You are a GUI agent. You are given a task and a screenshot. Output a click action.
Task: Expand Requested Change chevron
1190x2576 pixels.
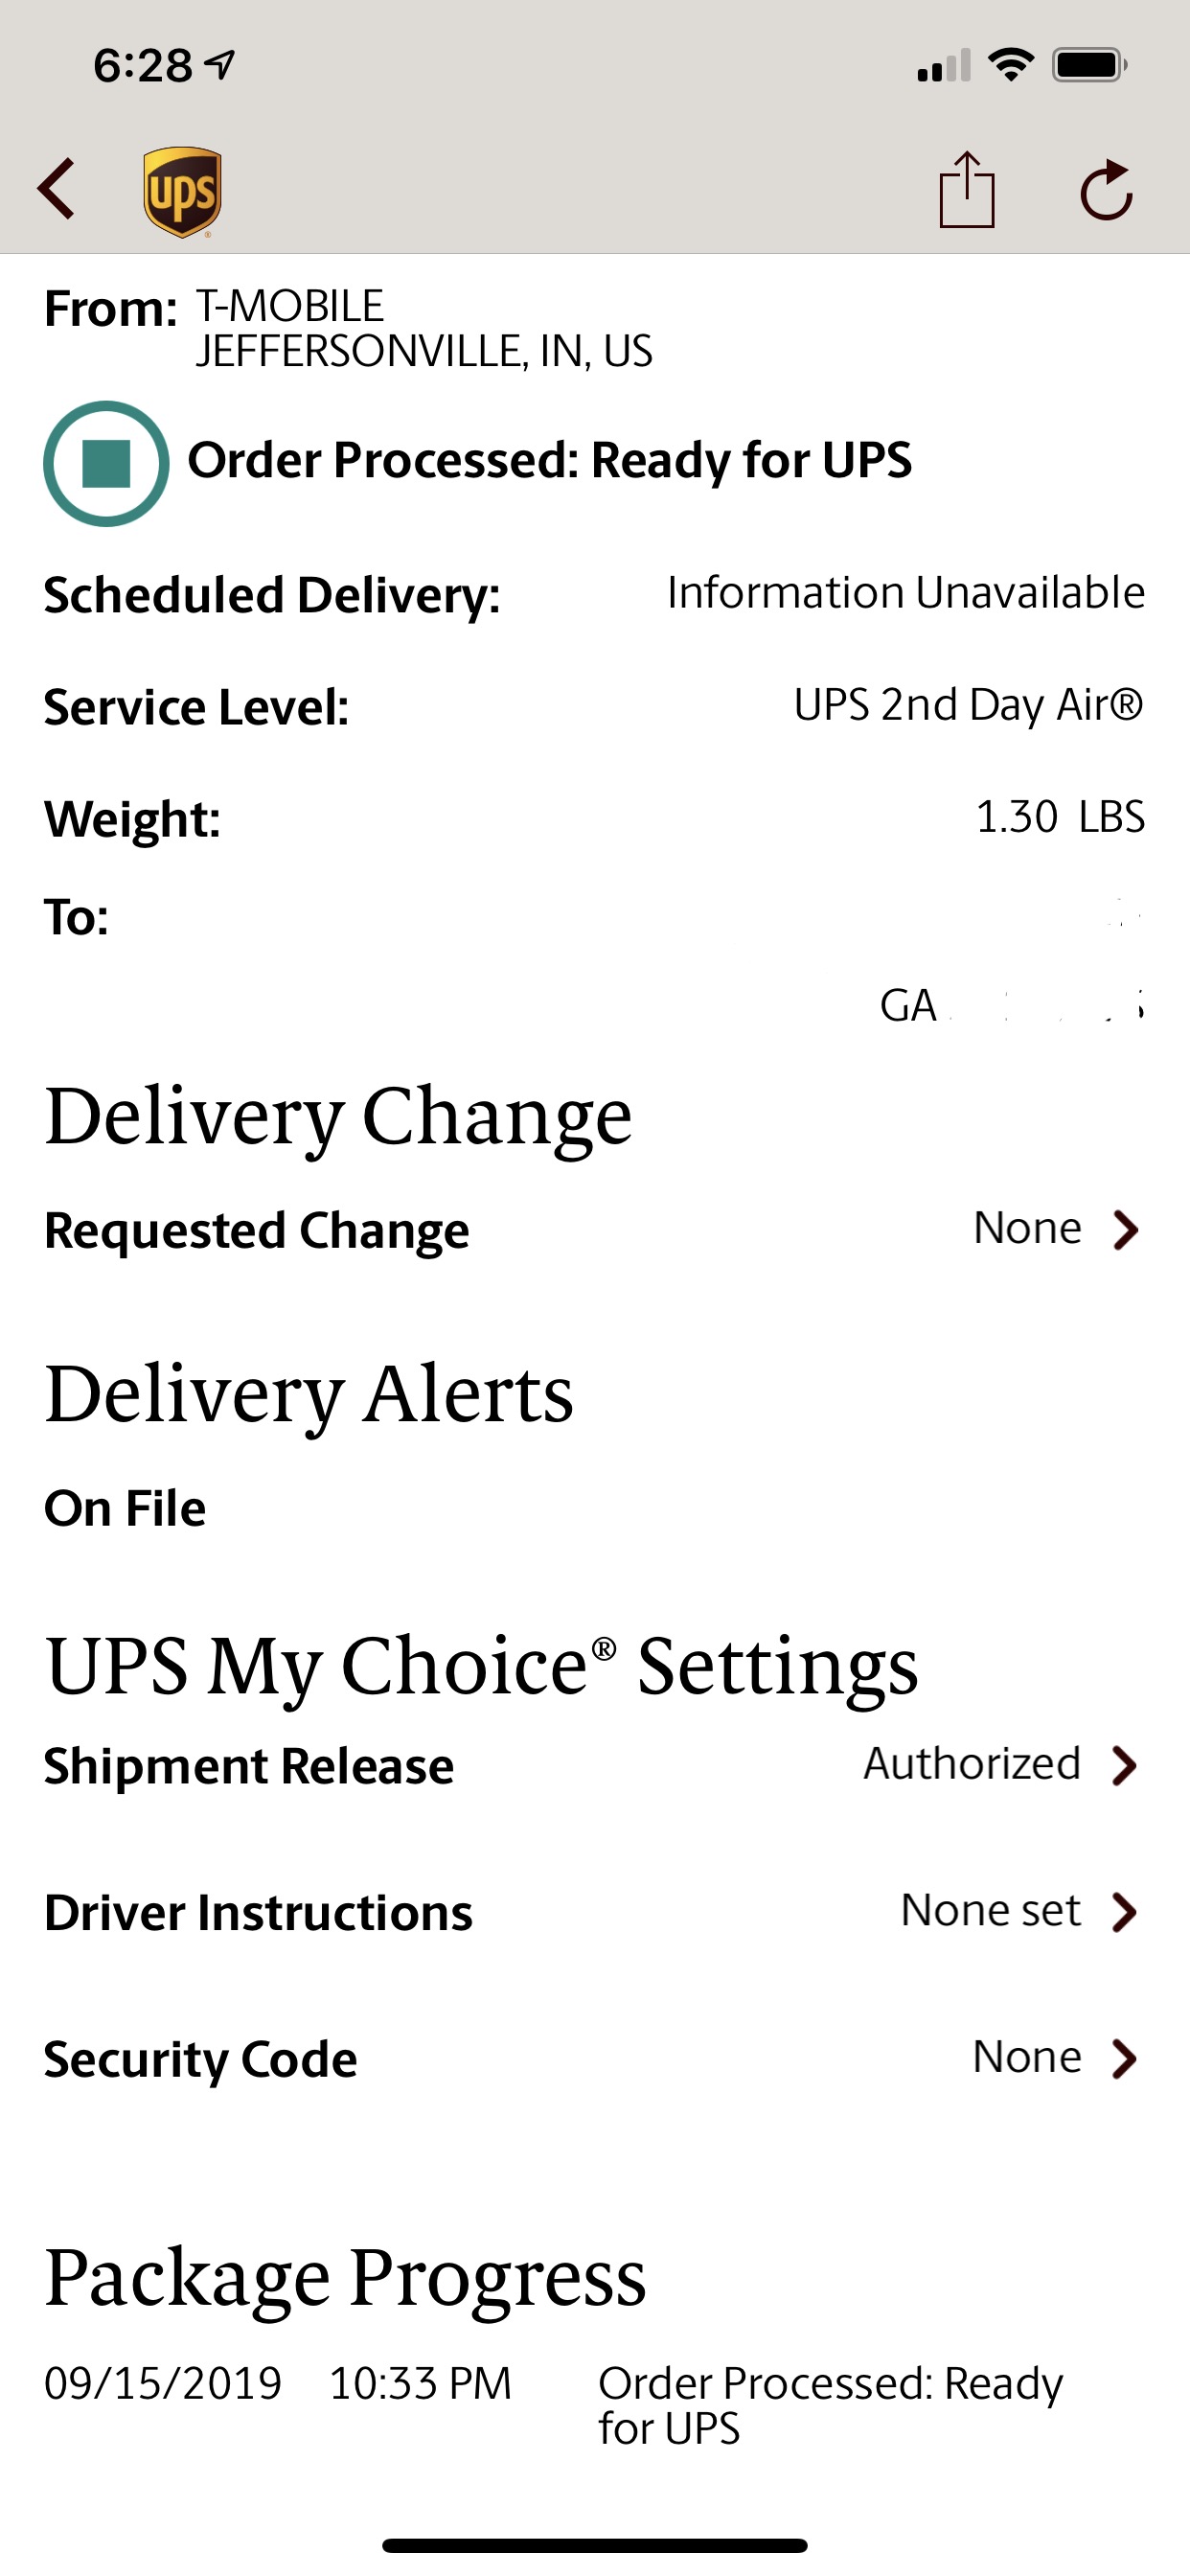click(1126, 1230)
